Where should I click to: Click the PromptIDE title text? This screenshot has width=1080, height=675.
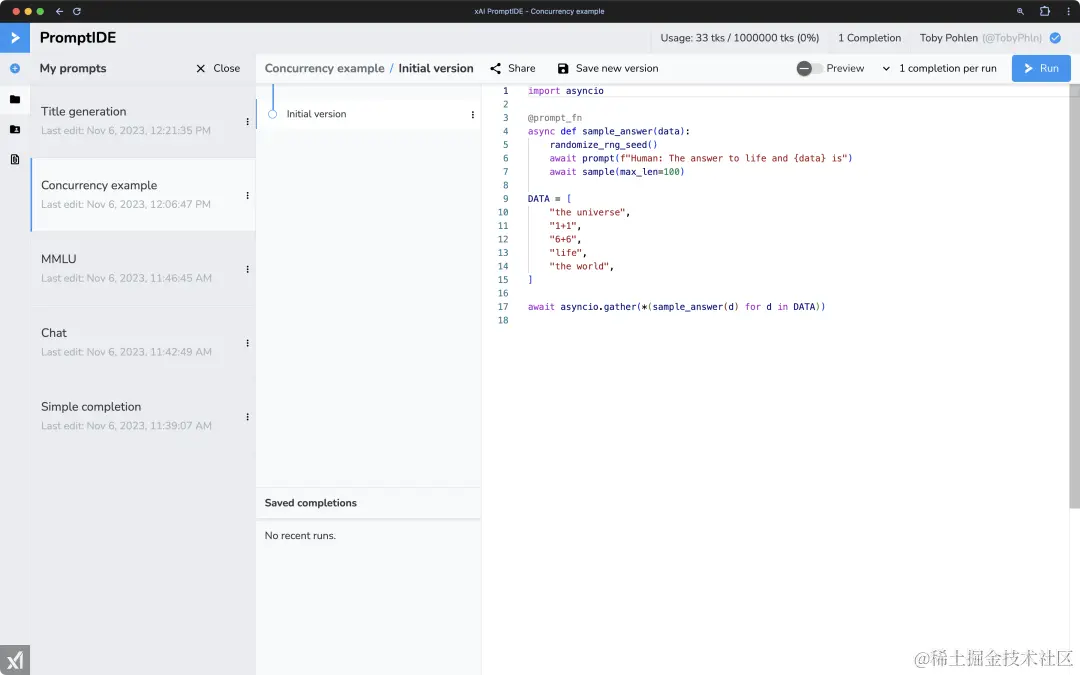click(78, 38)
